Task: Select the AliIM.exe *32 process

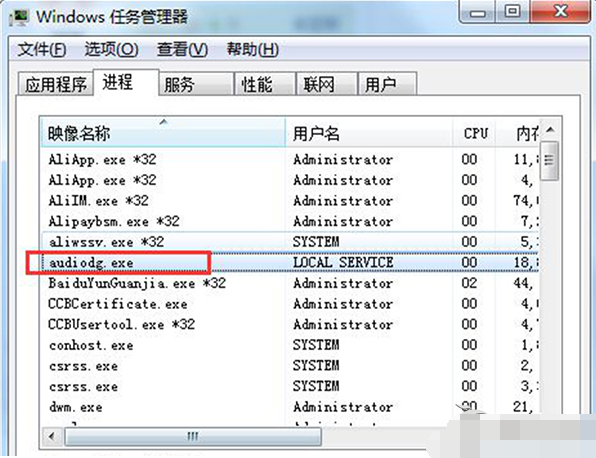Action: coord(290,200)
